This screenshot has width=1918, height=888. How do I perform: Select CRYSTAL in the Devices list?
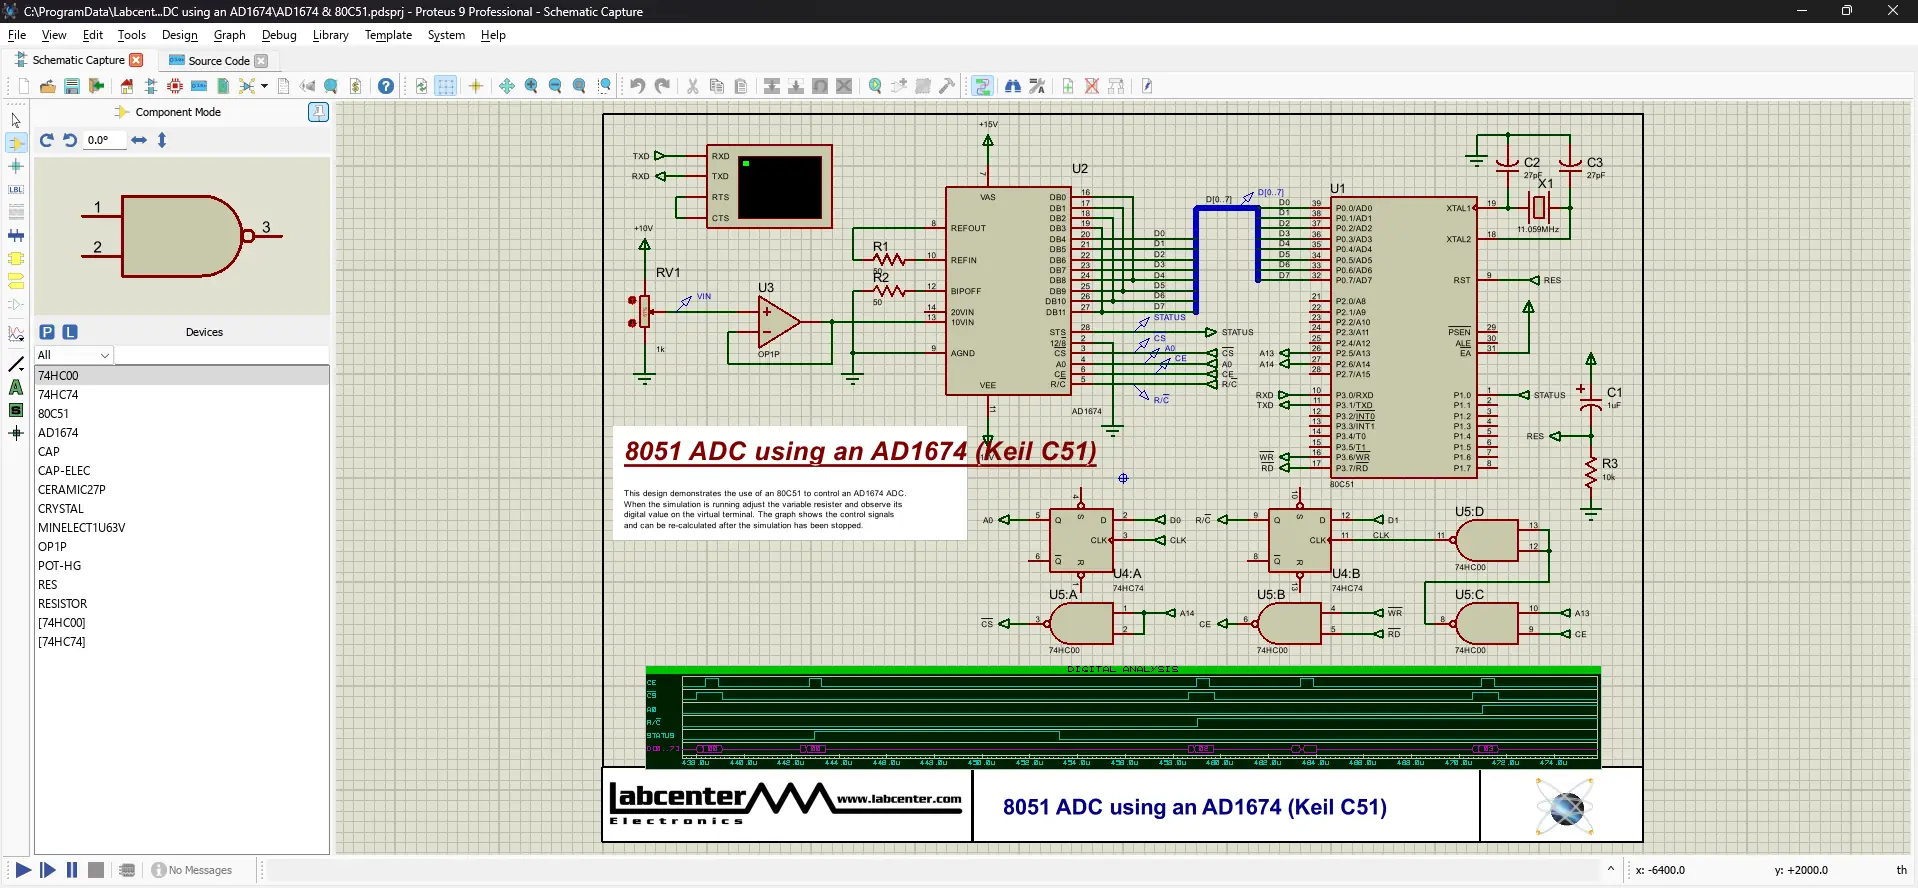click(x=182, y=509)
